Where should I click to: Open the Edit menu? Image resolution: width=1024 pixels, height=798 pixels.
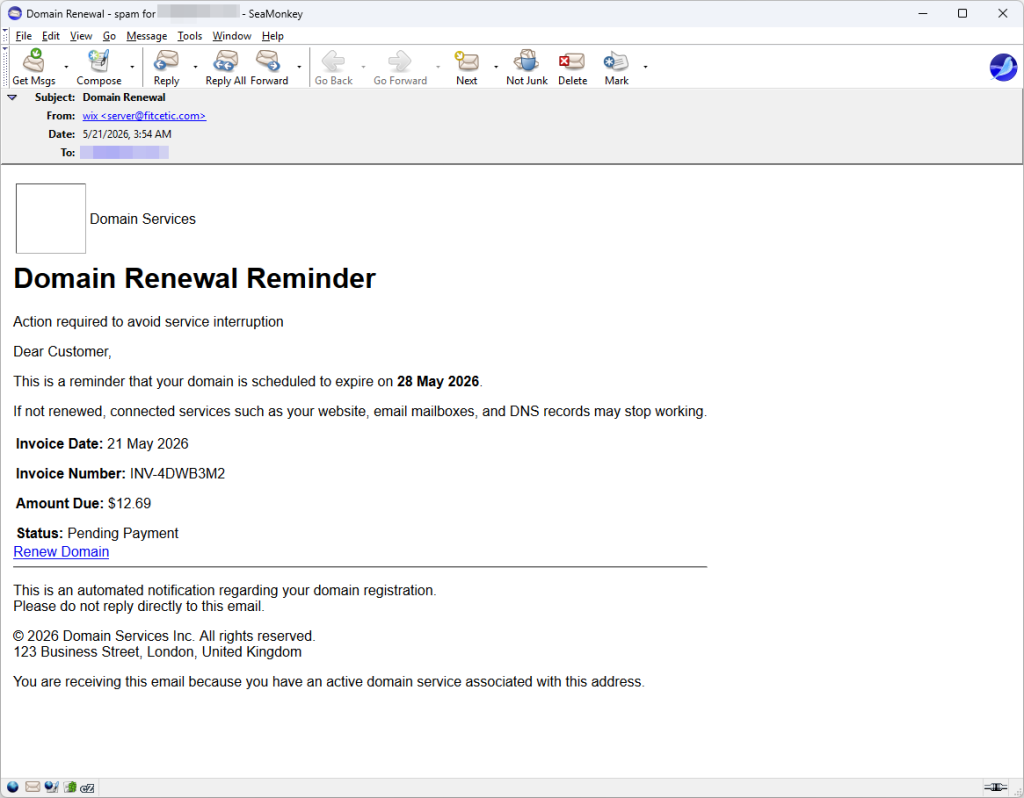[x=50, y=36]
